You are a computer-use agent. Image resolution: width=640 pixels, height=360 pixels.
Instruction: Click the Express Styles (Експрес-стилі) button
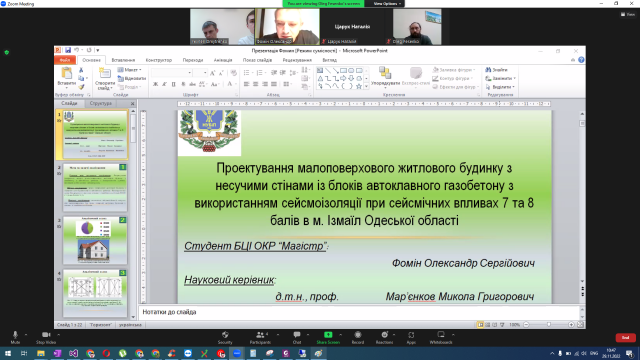[x=416, y=76]
